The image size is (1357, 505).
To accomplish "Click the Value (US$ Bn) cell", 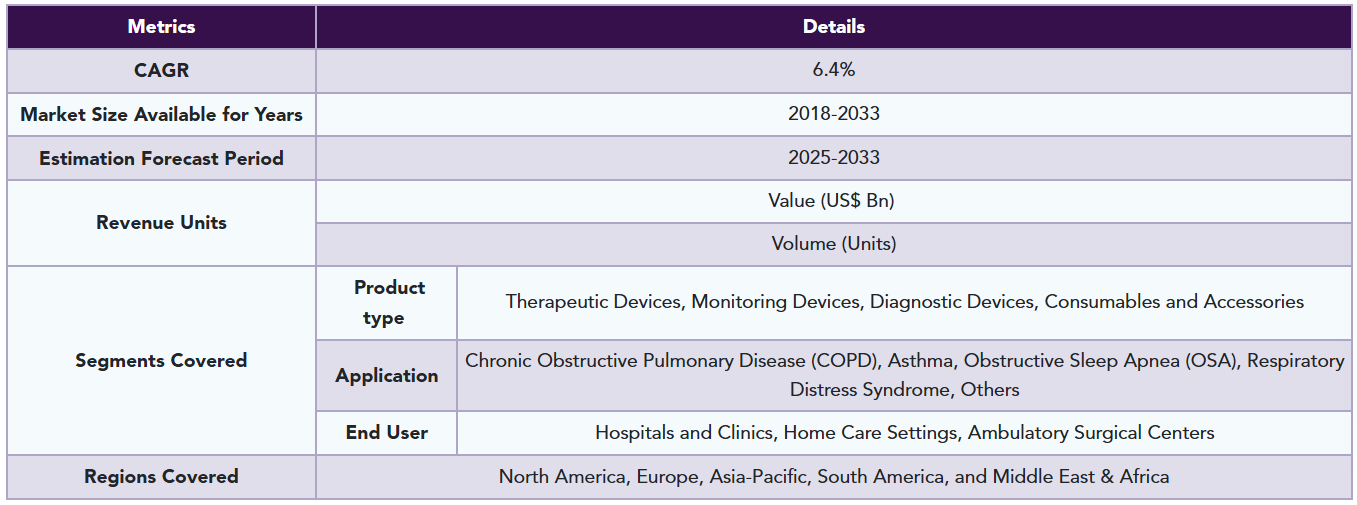I will tap(833, 201).
